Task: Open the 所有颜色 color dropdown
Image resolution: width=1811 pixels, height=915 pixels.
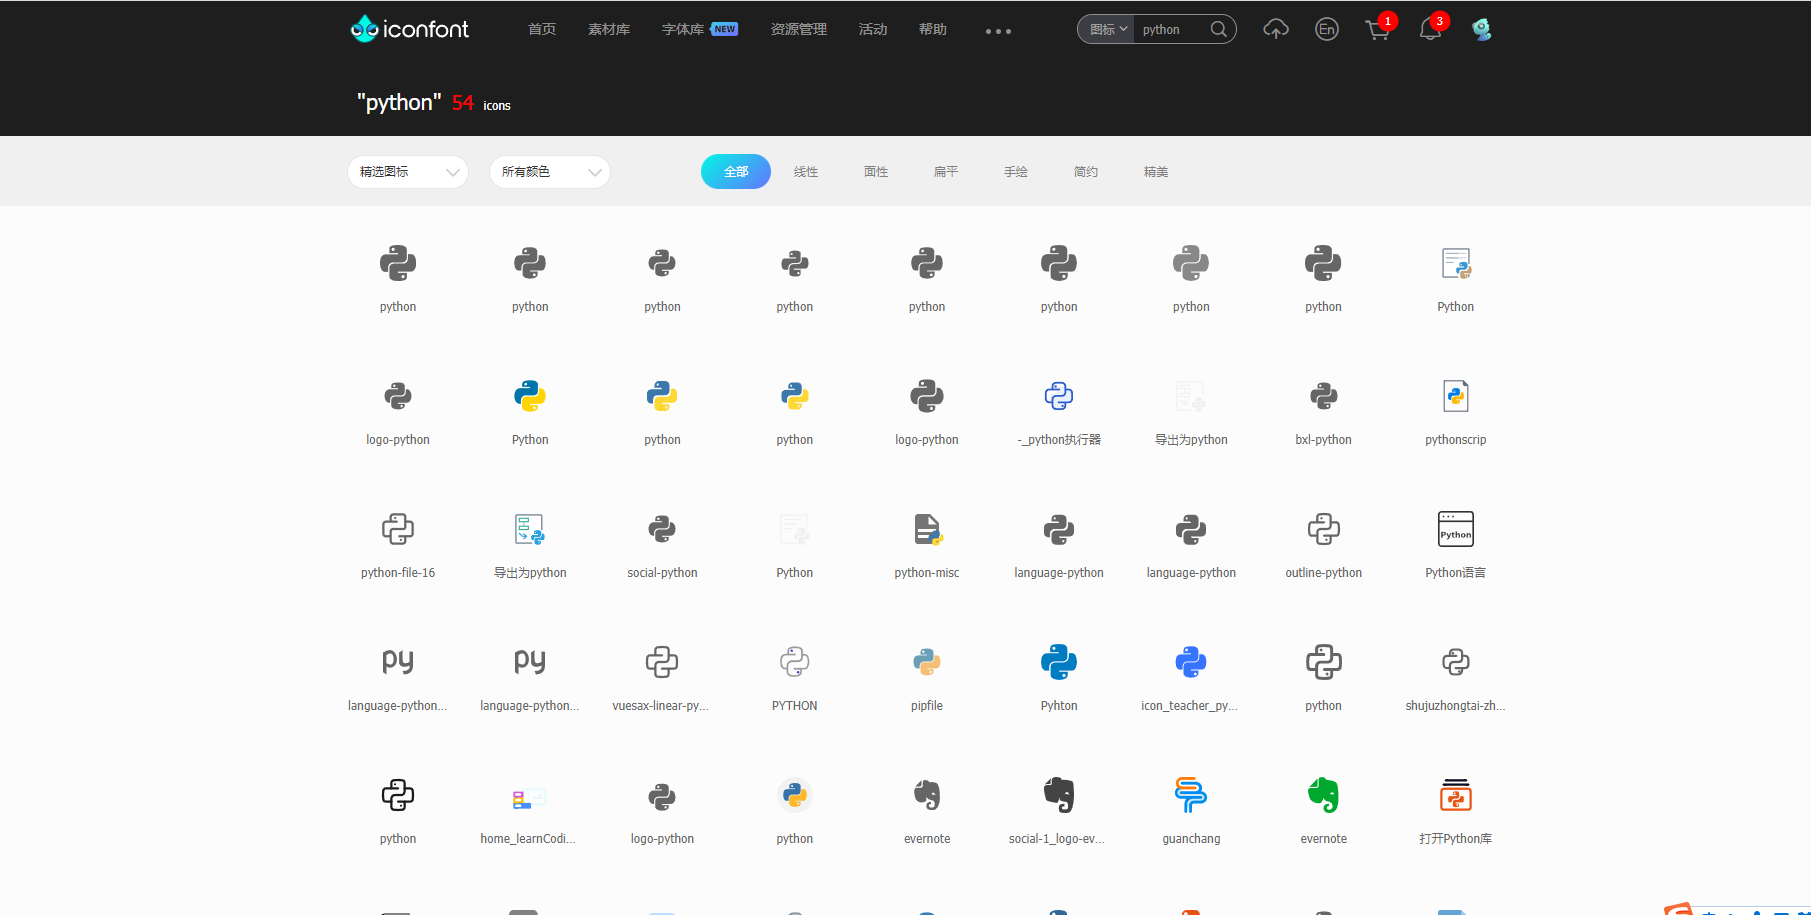Action: point(550,172)
